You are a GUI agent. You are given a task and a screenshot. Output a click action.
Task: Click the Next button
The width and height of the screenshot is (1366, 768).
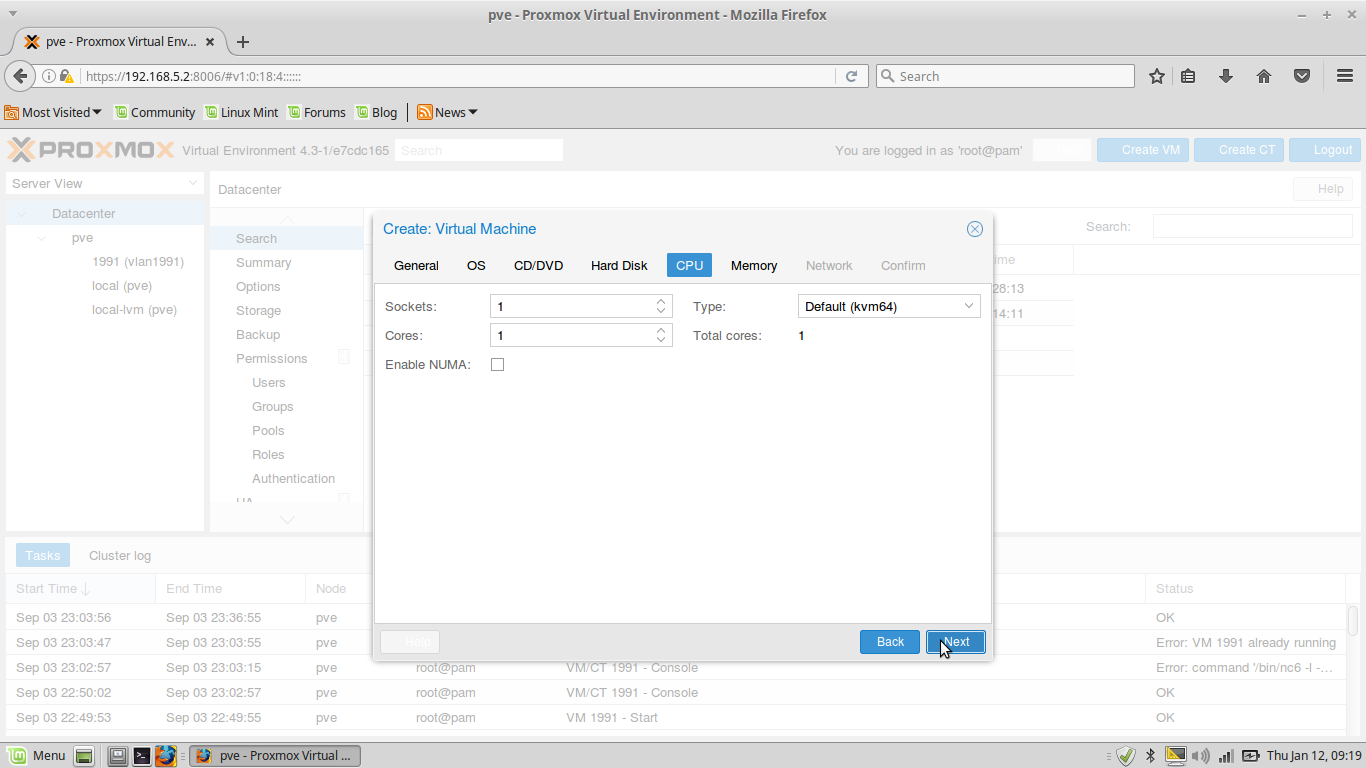(956, 642)
